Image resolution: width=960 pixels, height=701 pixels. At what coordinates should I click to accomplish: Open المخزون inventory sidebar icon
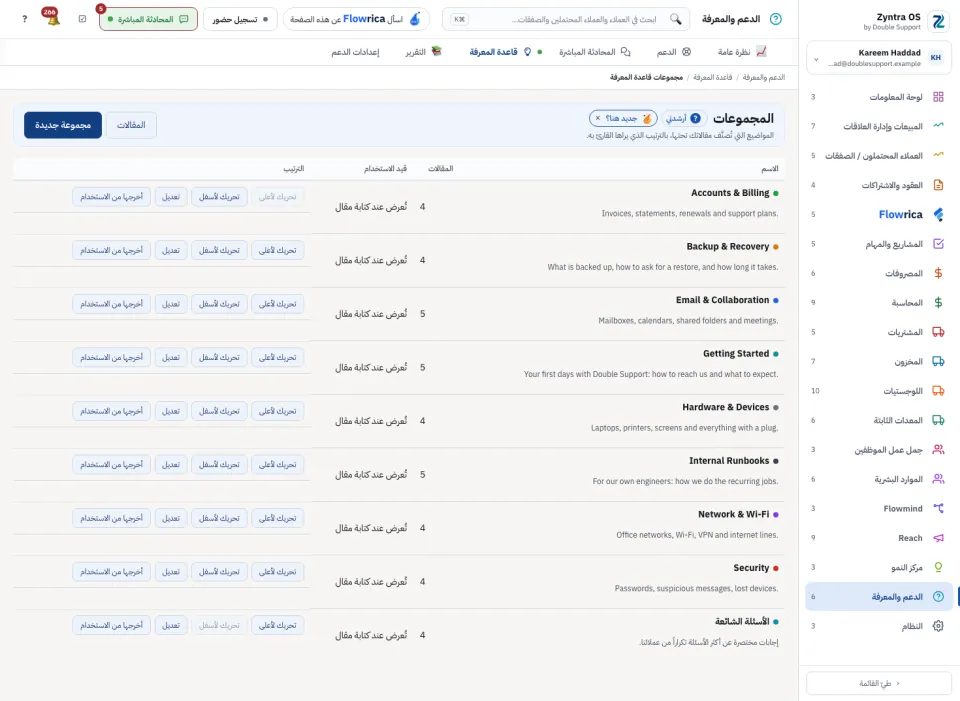(x=938, y=361)
